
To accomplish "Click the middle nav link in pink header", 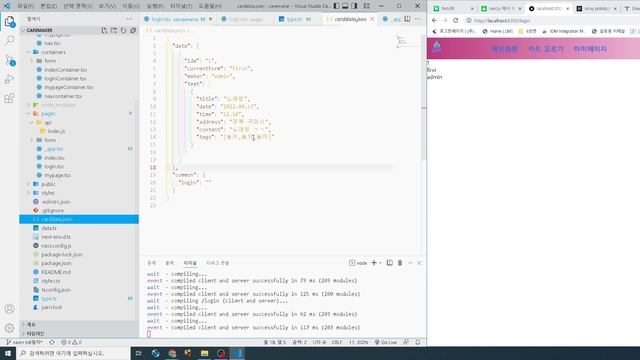I will coord(545,49).
